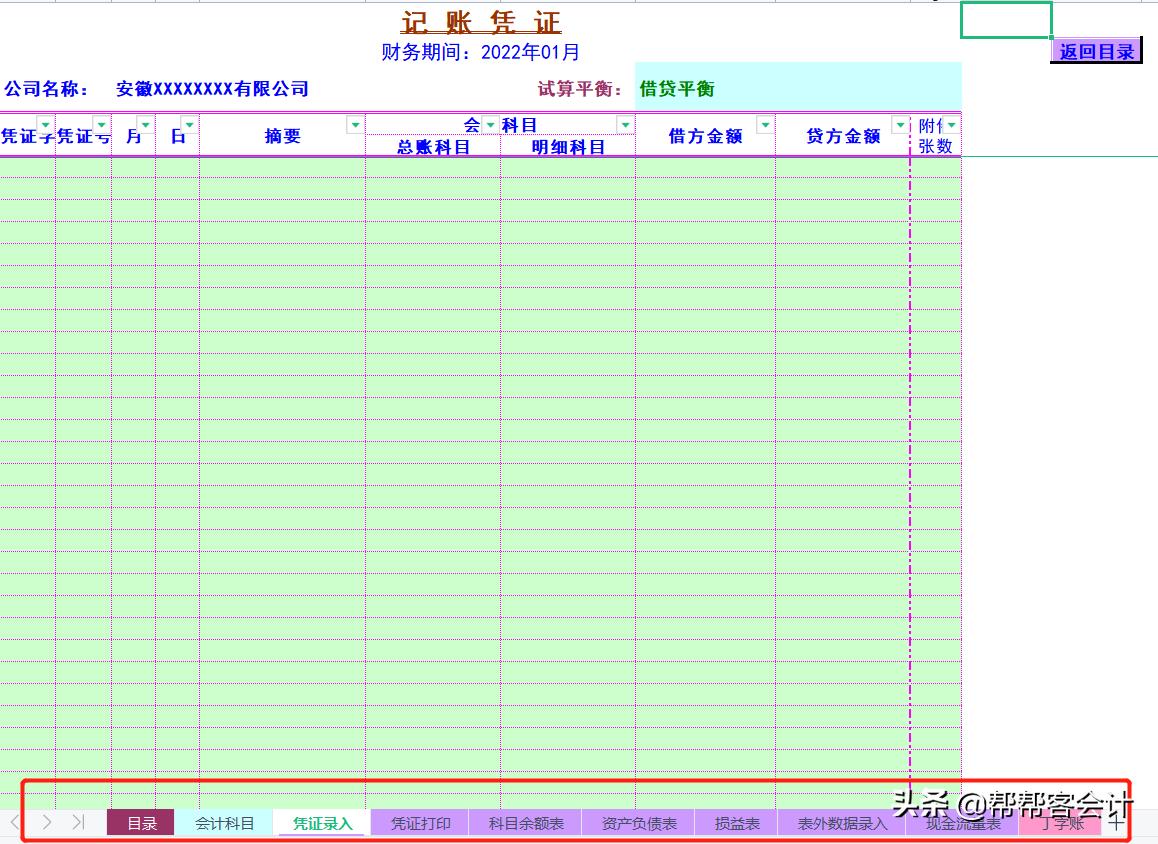Open the 借方金额 filter dropdown

pos(765,124)
